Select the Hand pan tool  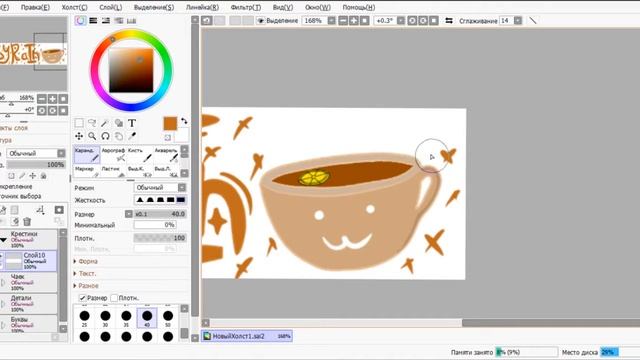[118, 136]
